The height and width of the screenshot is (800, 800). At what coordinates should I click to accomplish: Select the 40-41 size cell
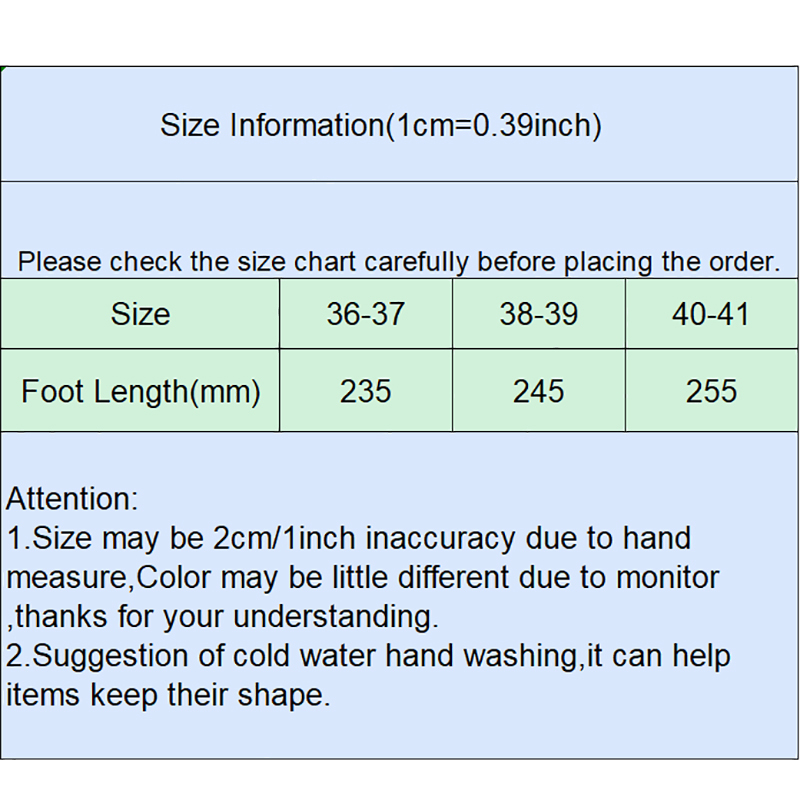point(711,314)
